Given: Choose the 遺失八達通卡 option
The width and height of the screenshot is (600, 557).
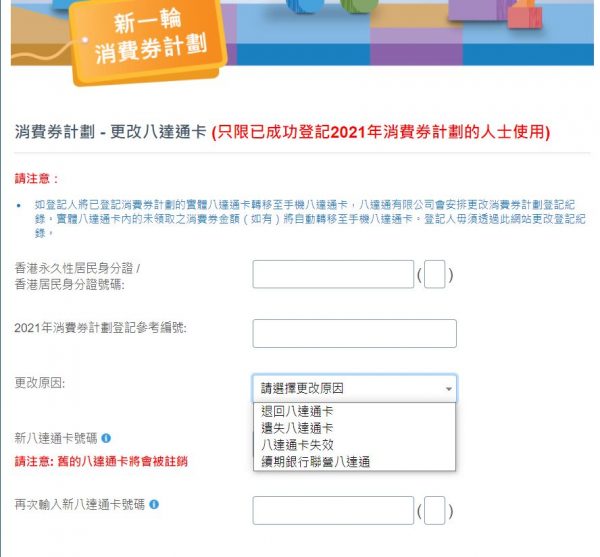Looking at the screenshot, I should [x=297, y=428].
